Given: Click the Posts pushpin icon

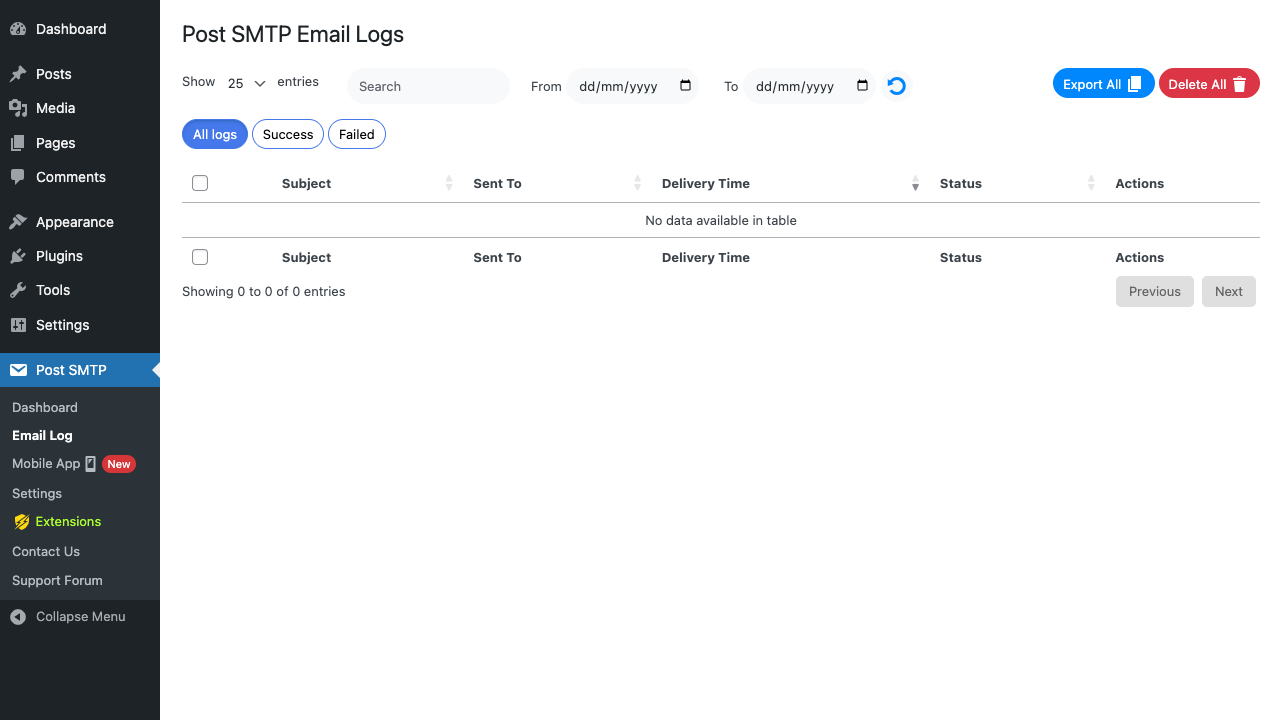Looking at the screenshot, I should point(18,74).
